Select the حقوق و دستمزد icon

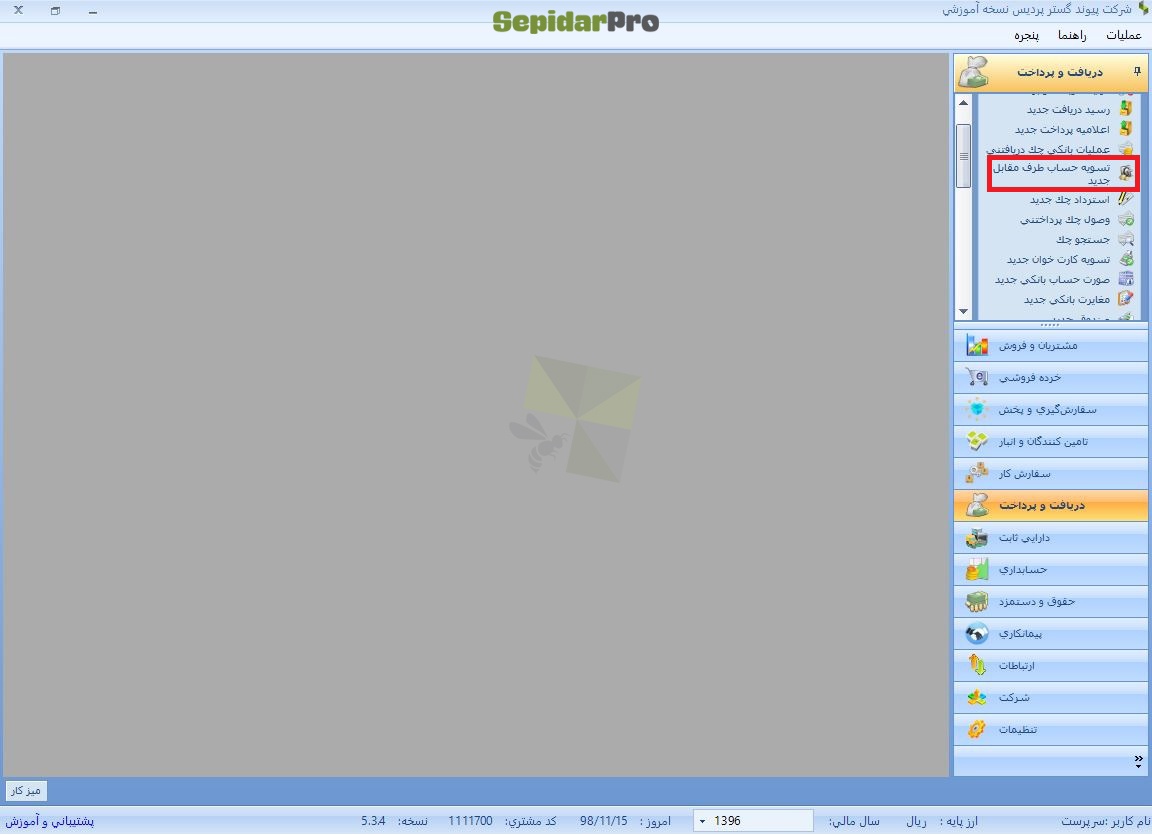point(976,601)
